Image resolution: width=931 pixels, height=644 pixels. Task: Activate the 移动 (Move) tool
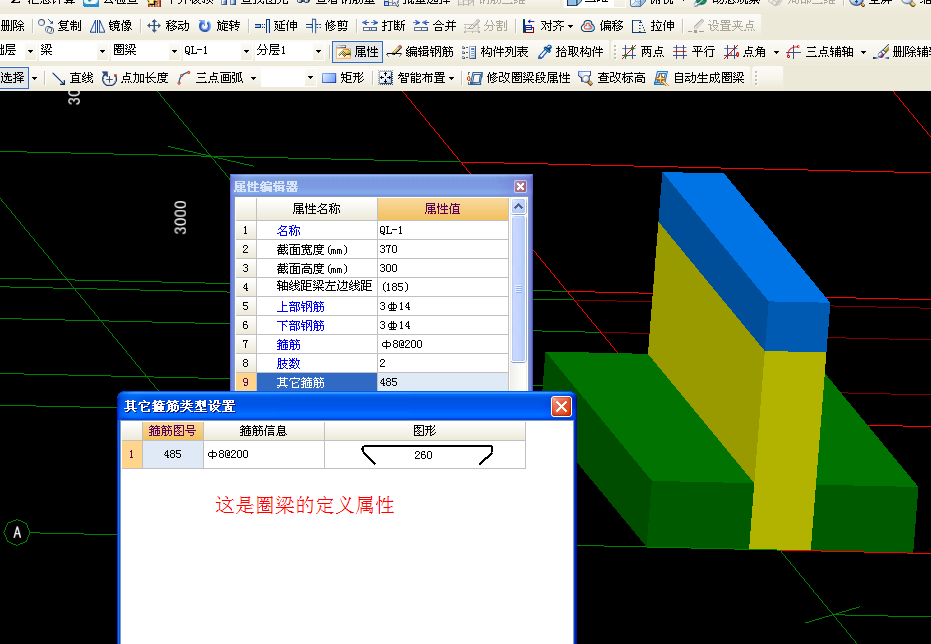point(168,26)
